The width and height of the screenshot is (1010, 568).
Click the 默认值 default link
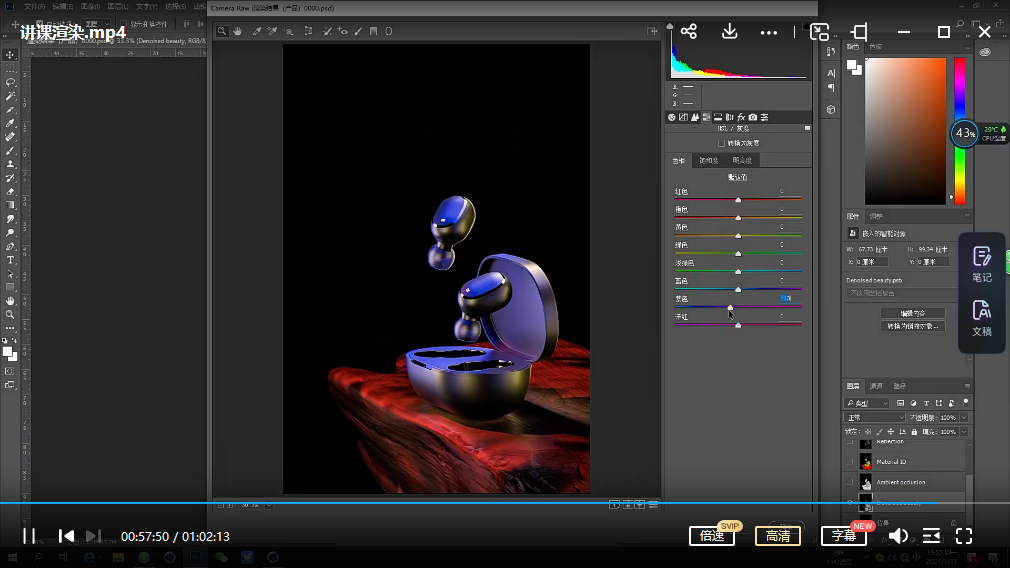click(738, 177)
